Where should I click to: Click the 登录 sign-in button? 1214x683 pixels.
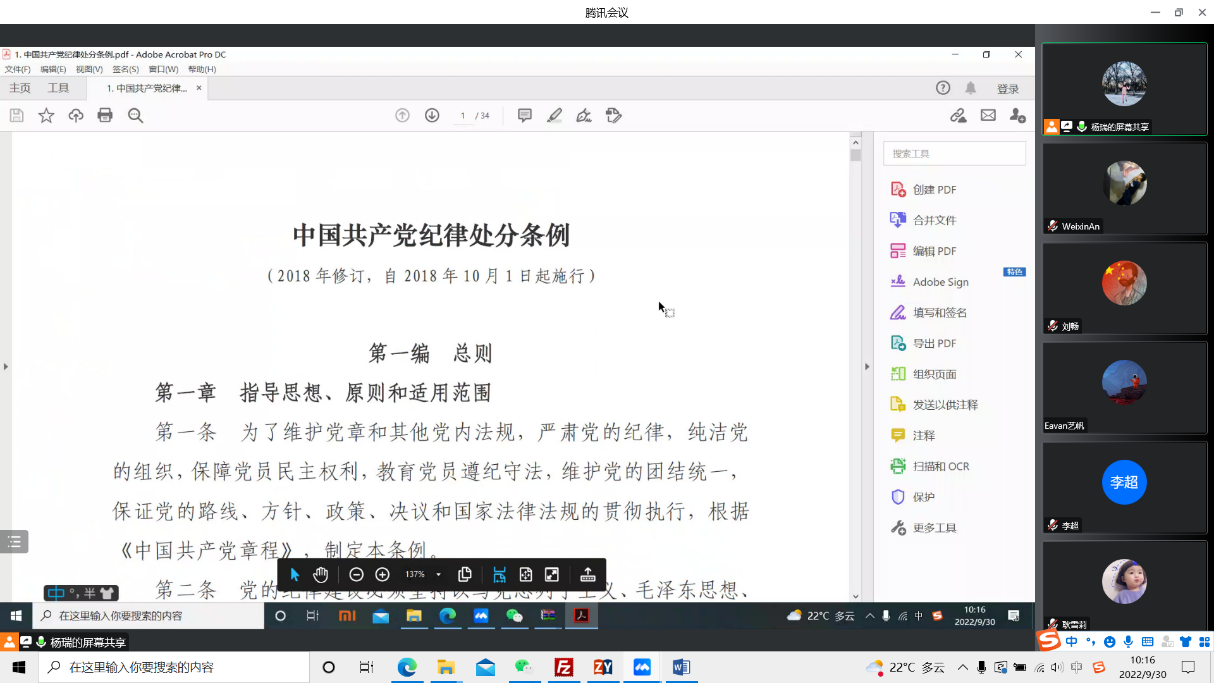pos(1007,89)
